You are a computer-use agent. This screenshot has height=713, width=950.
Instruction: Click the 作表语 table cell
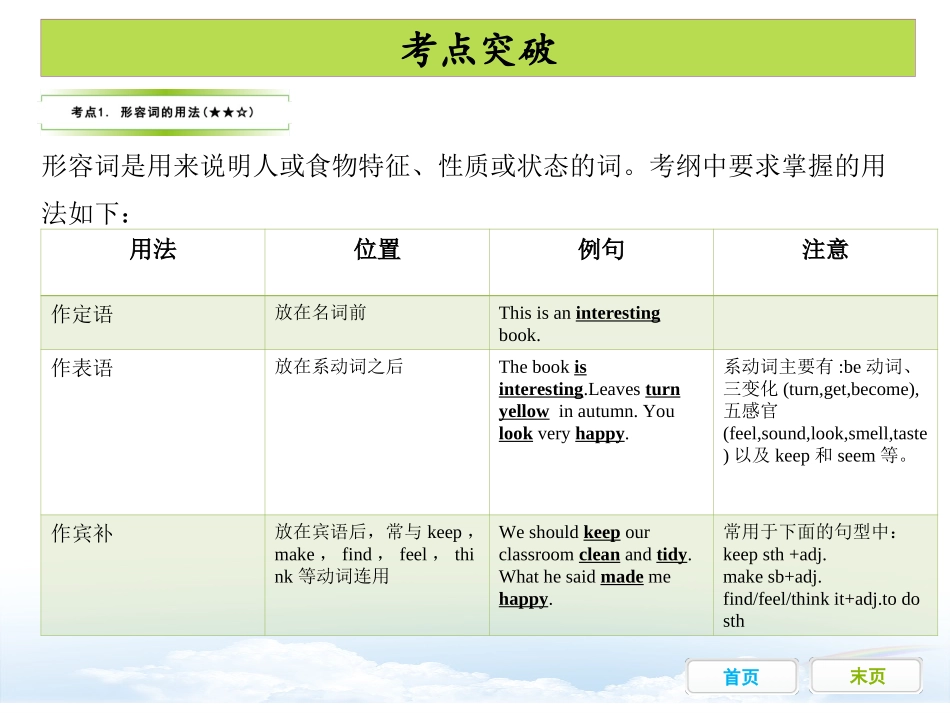(153, 432)
